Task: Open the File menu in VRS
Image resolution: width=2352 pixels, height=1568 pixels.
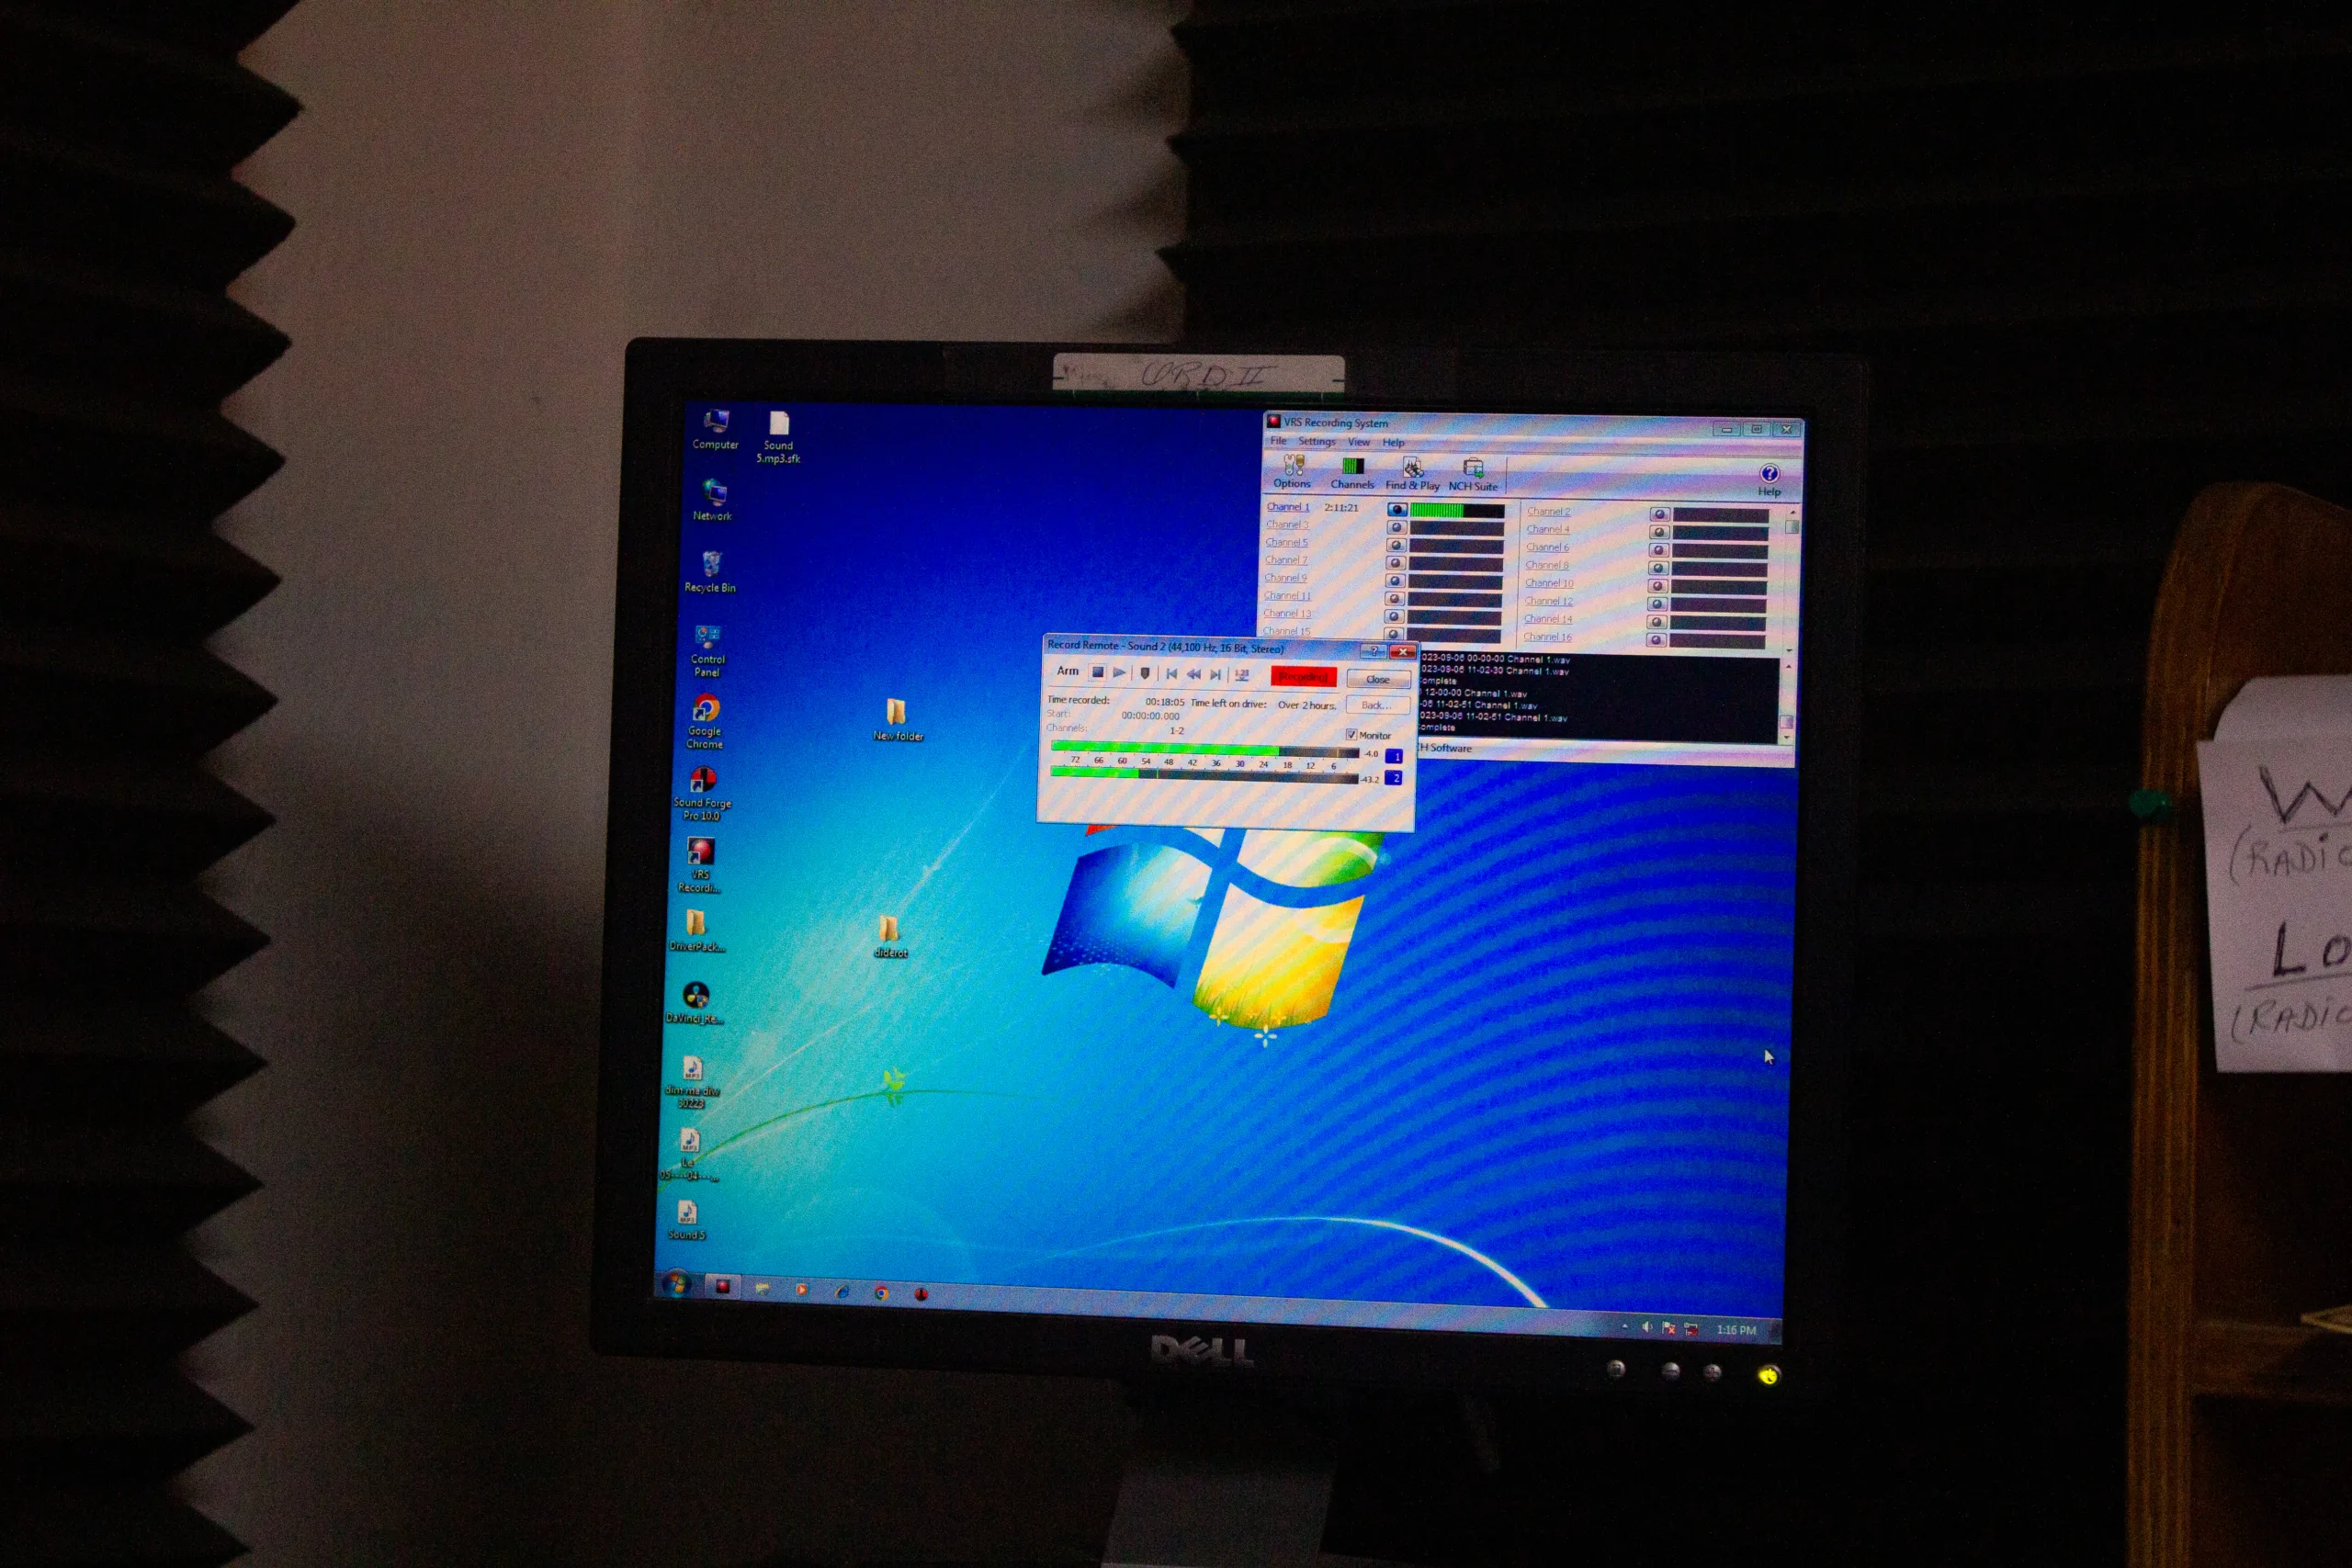Action: pos(1278,440)
